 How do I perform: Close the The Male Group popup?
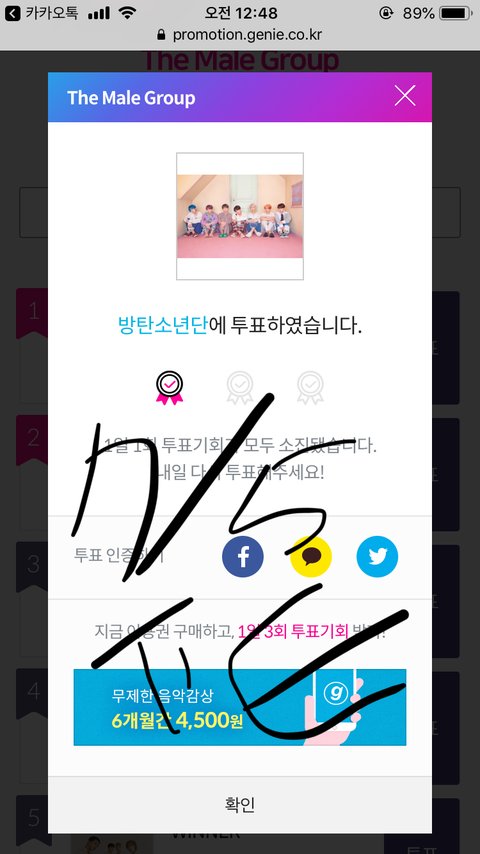click(x=405, y=96)
